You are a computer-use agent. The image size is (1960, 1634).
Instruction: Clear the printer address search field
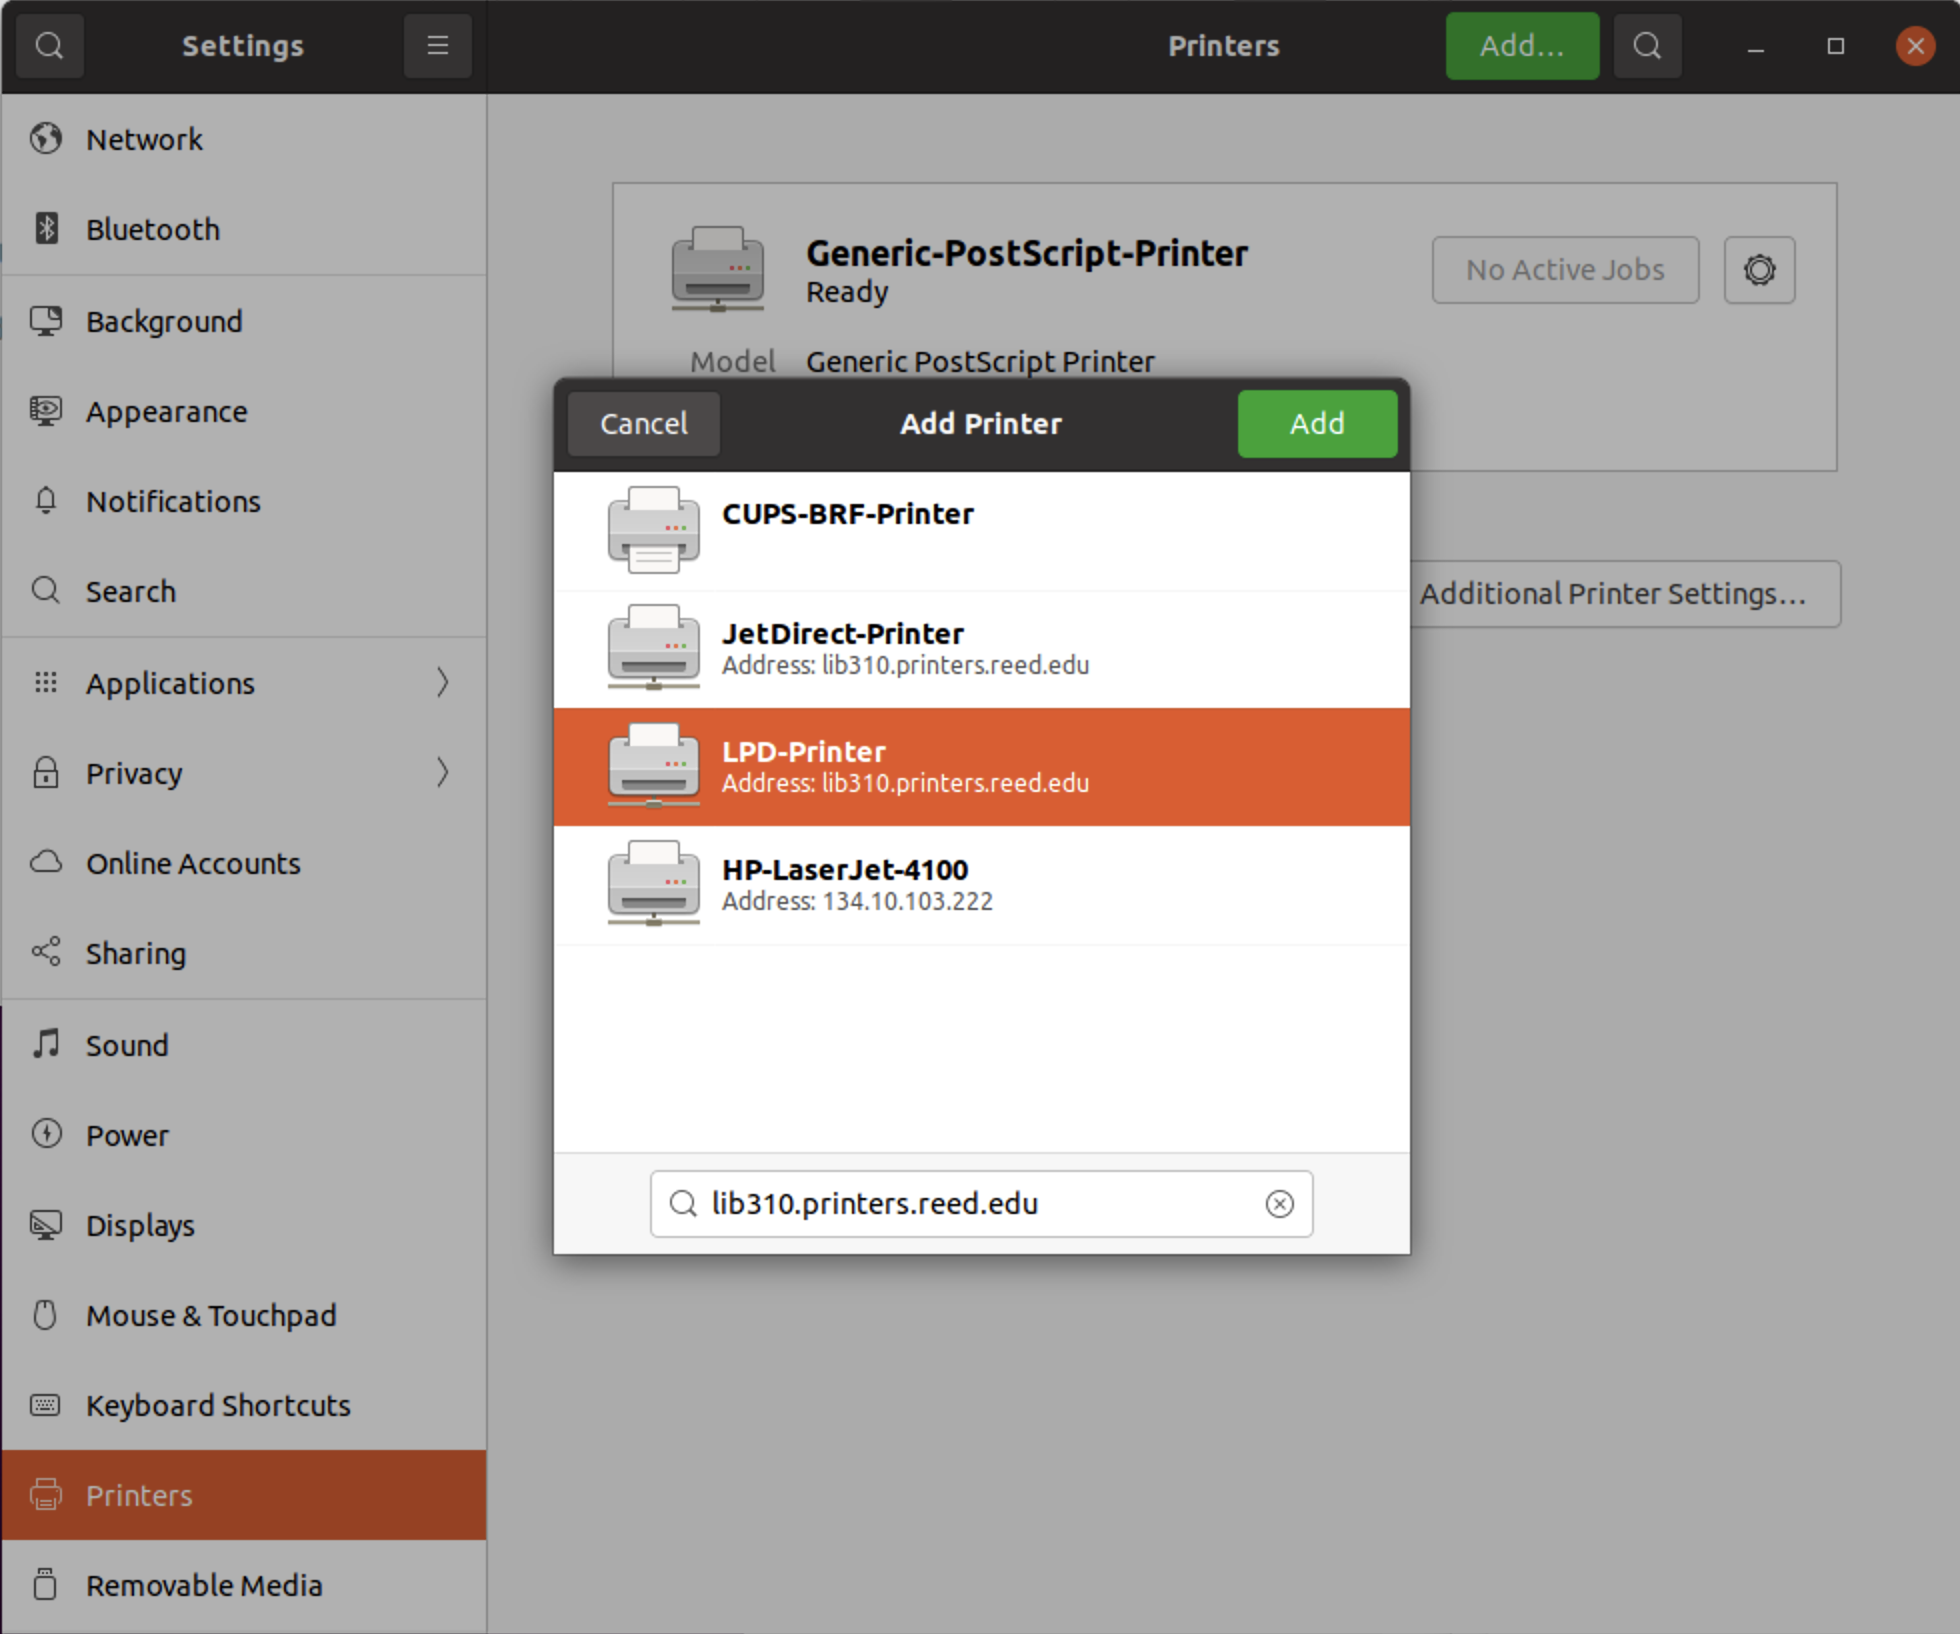tap(1279, 1204)
